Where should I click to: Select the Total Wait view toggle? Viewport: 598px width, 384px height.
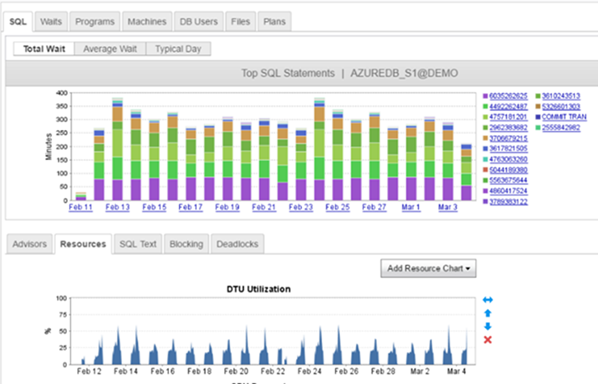[x=44, y=49]
